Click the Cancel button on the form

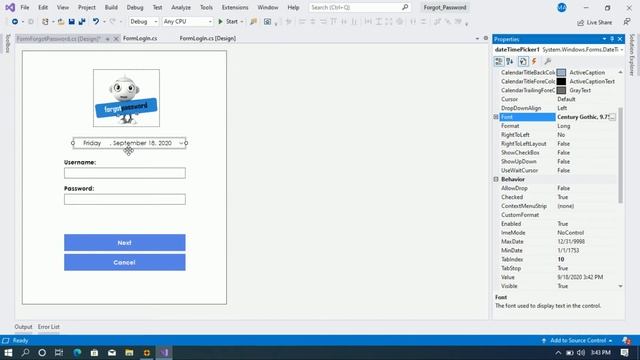pos(124,262)
